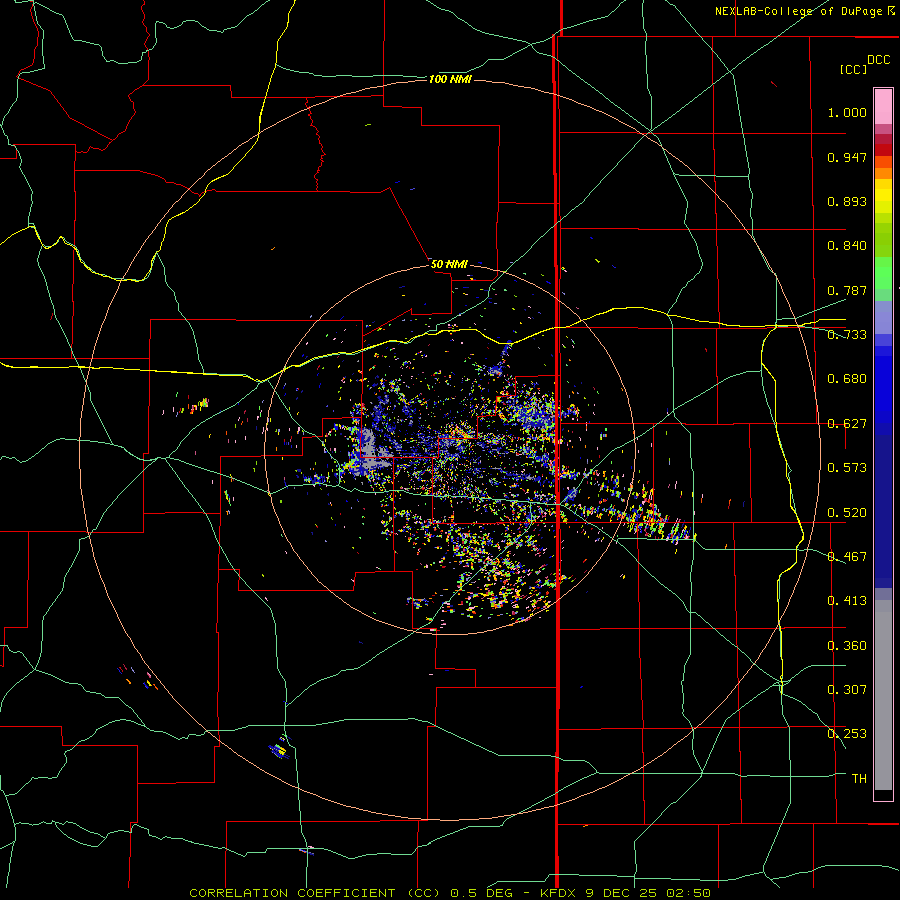Click the 0.573 scale value
This screenshot has width=900, height=900.
847,468
